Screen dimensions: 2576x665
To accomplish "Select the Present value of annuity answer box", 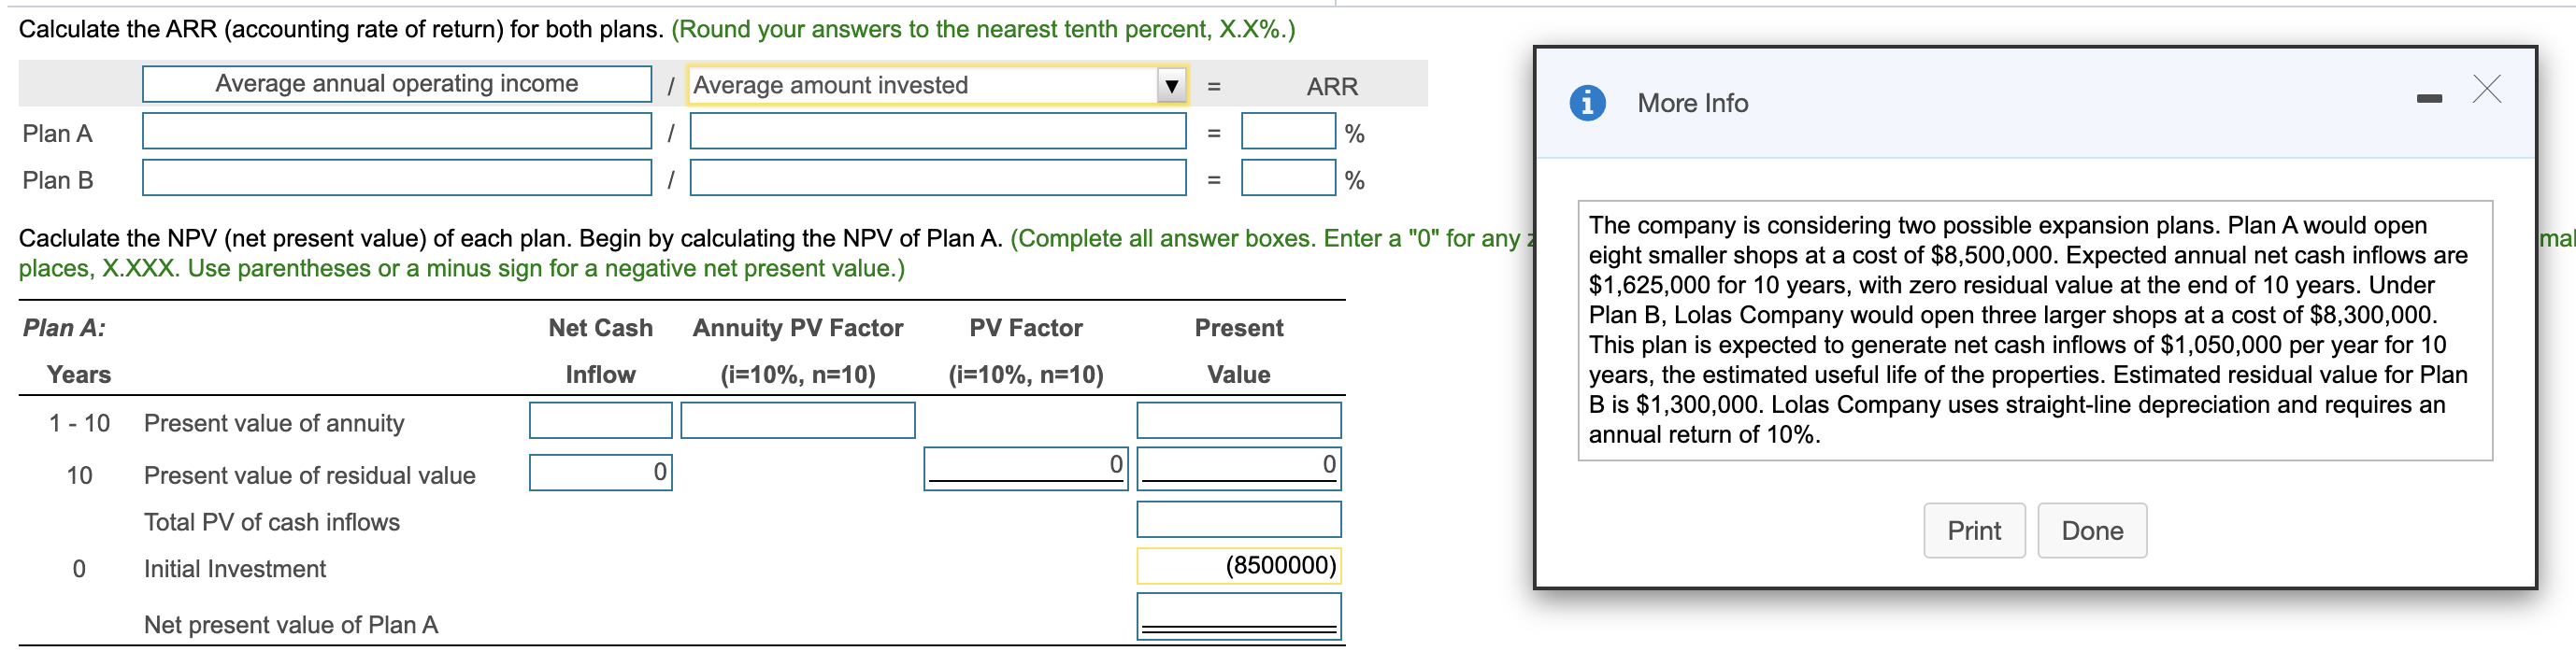I will click(x=1238, y=420).
